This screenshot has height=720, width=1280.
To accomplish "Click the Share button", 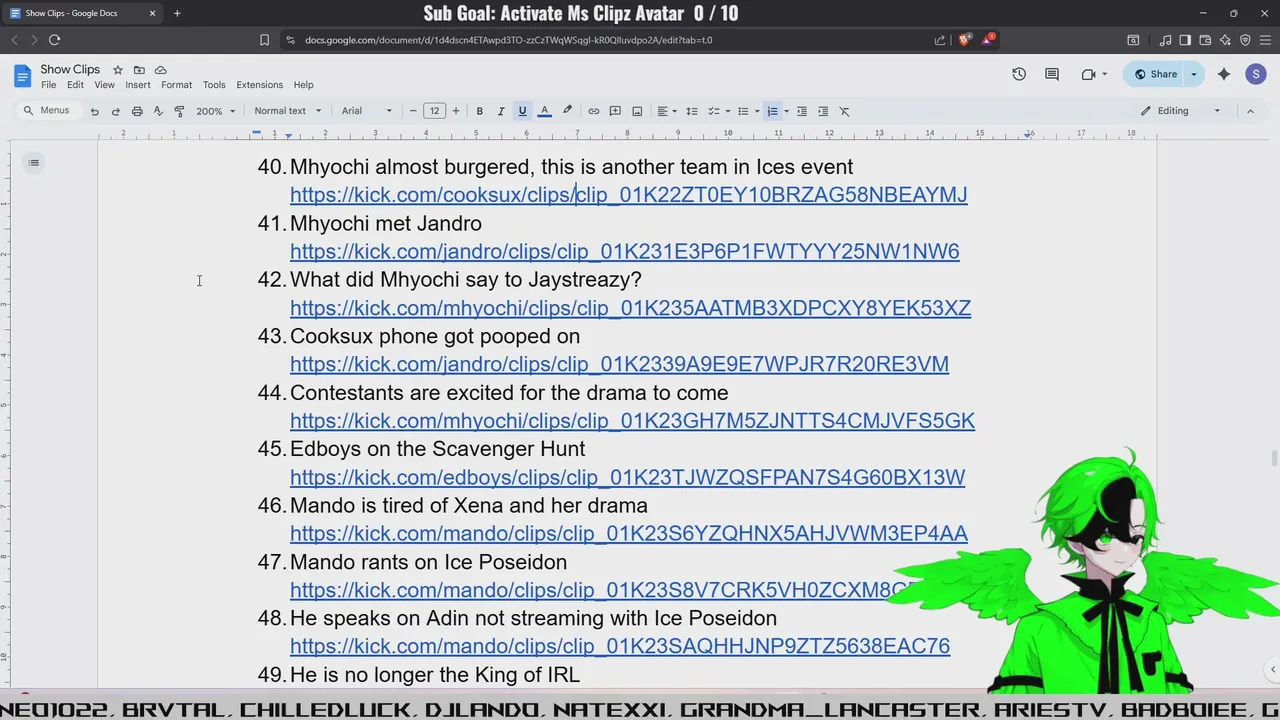I will point(1154,74).
